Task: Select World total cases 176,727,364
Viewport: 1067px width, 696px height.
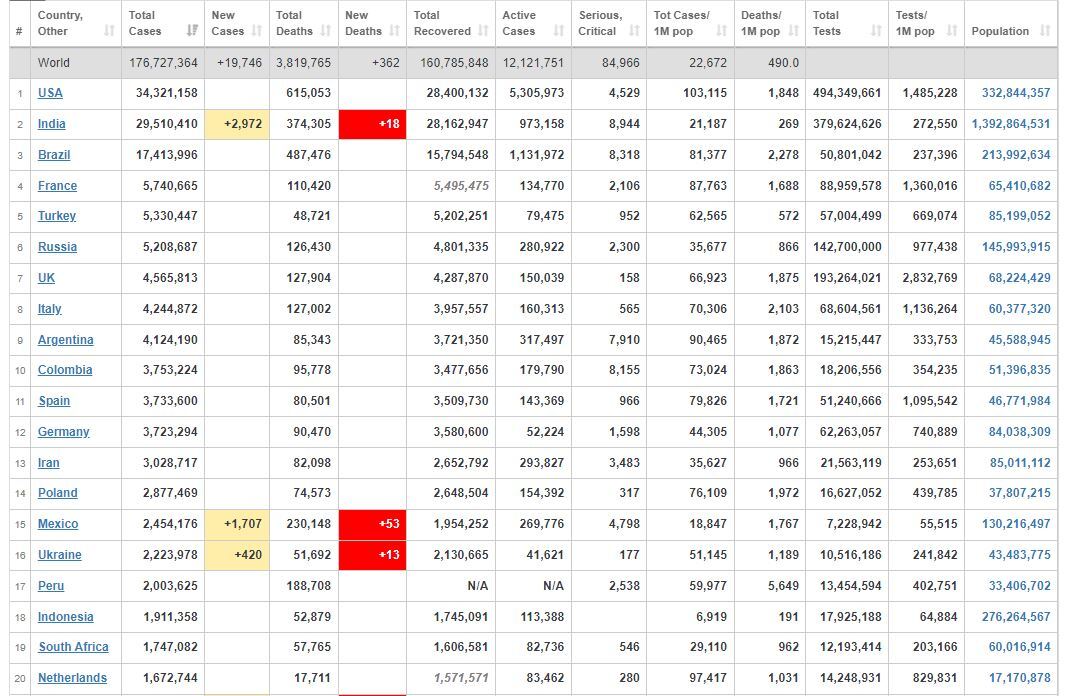Action: 163,63
